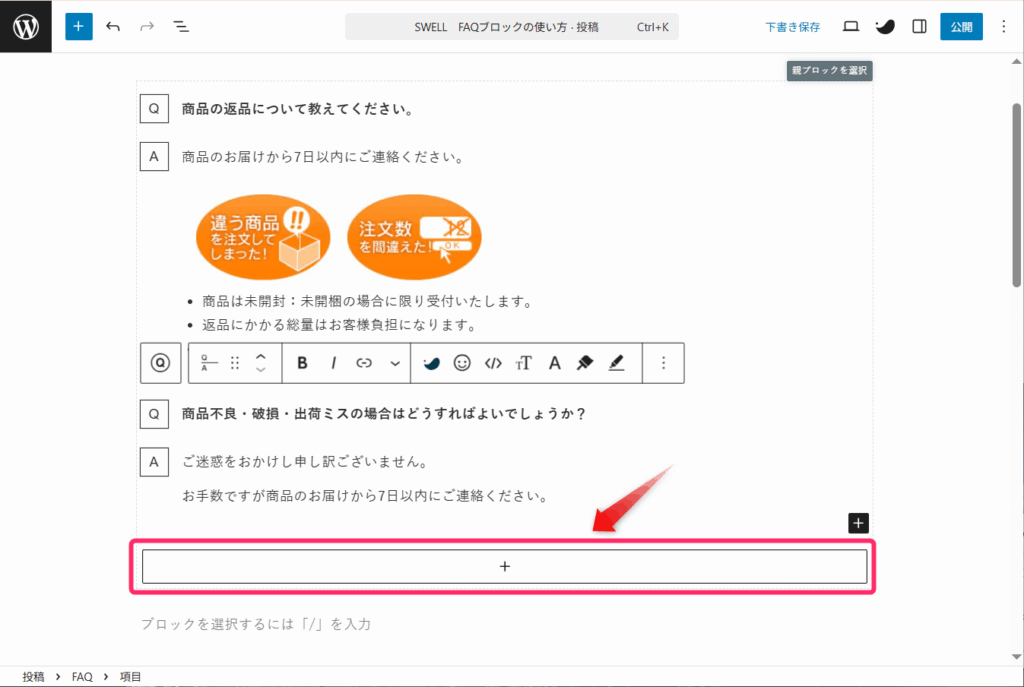The width and height of the screenshot is (1024, 687).
Task: Click the WordPress logo to exit editor
Action: tap(26, 27)
